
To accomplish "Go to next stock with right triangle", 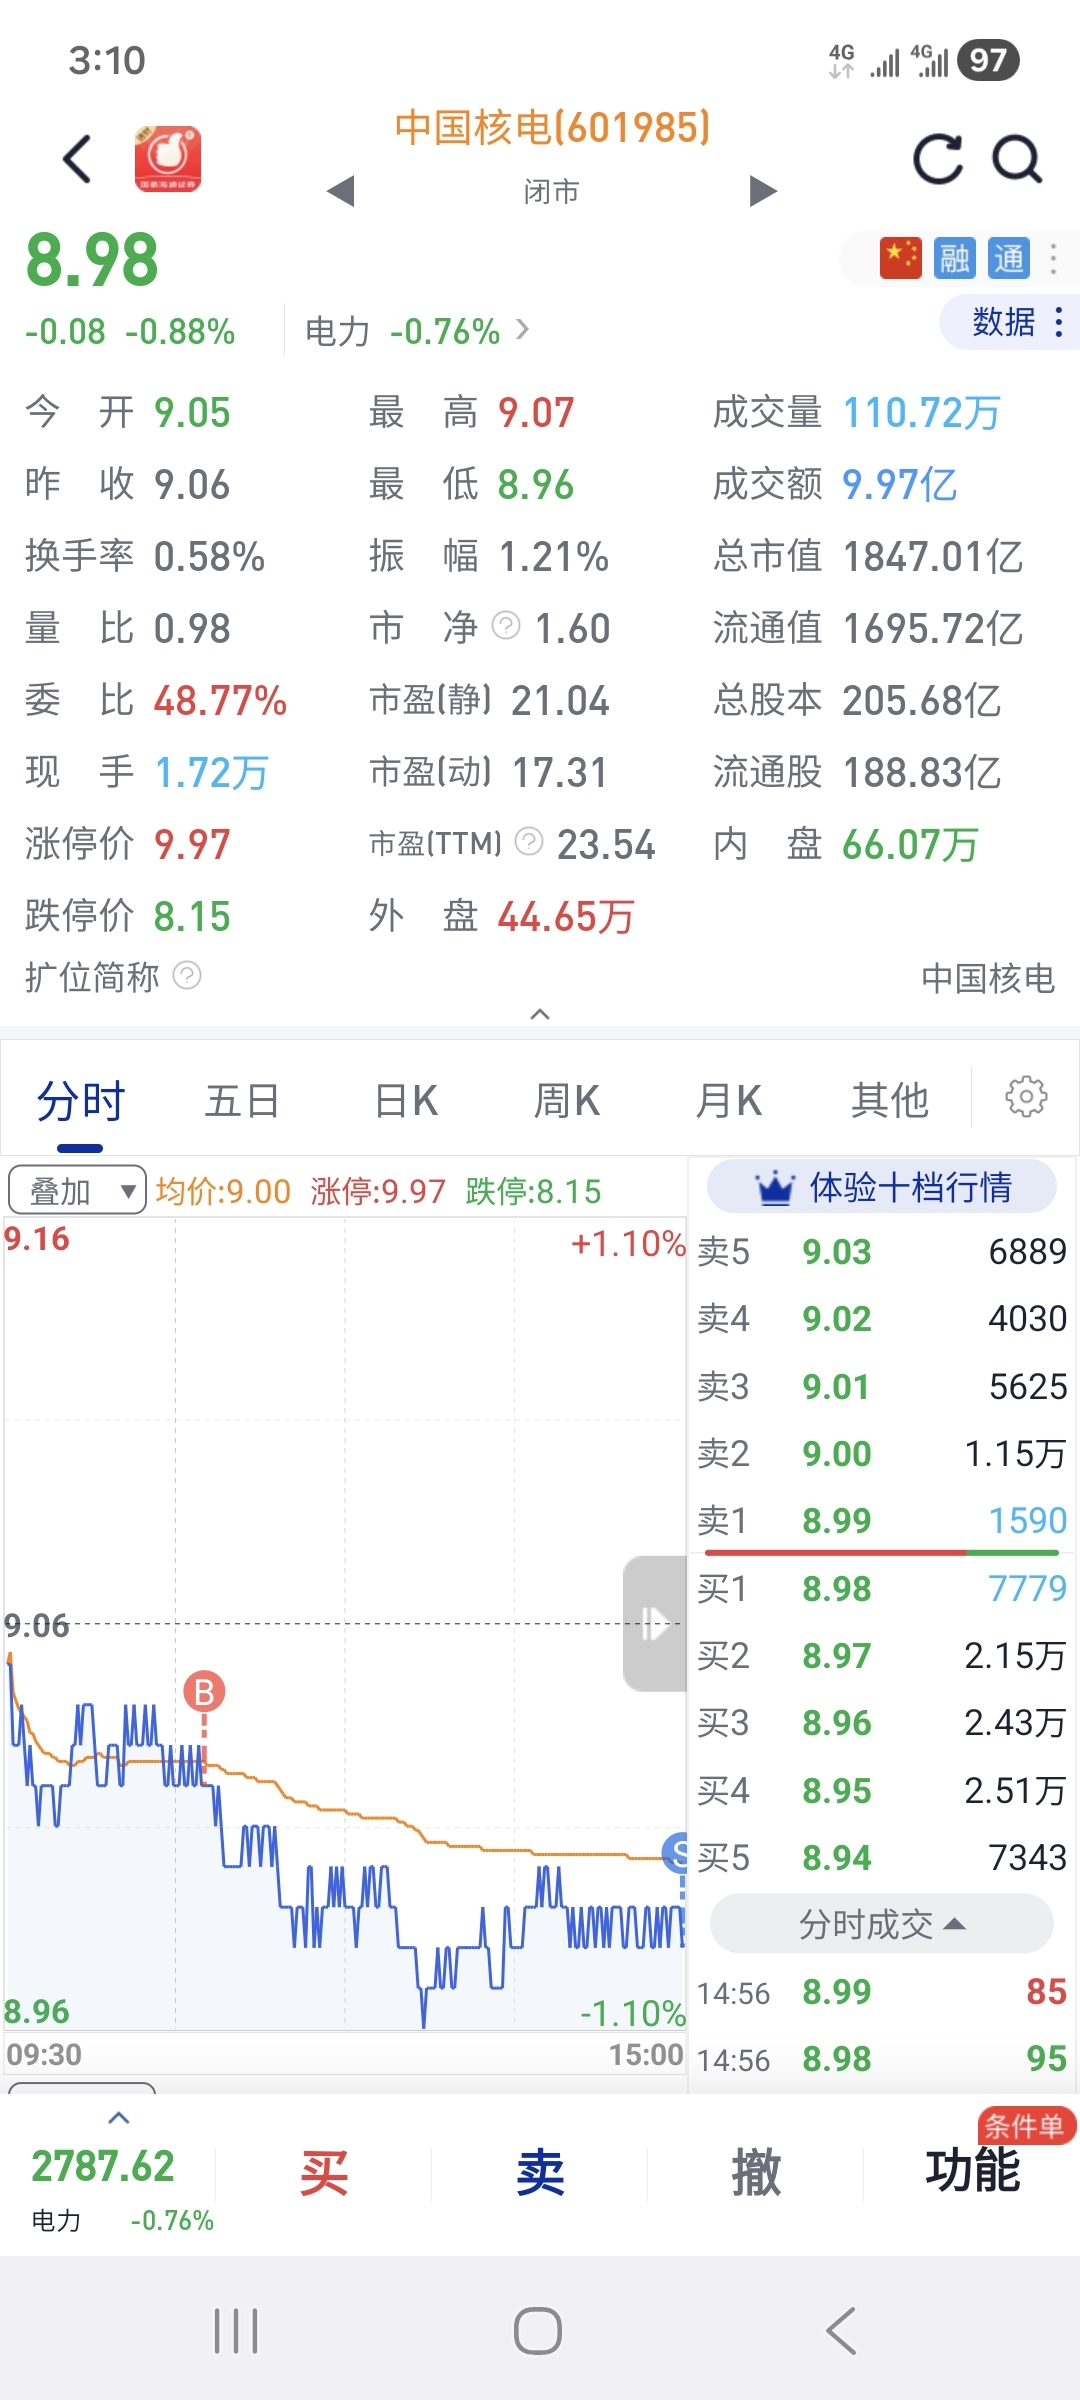I will click(763, 190).
